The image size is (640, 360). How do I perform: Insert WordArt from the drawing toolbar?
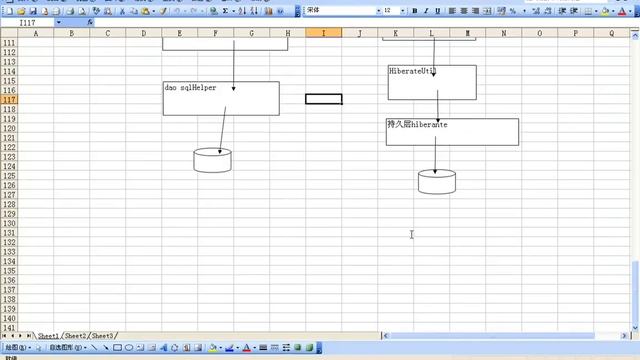[163, 348]
